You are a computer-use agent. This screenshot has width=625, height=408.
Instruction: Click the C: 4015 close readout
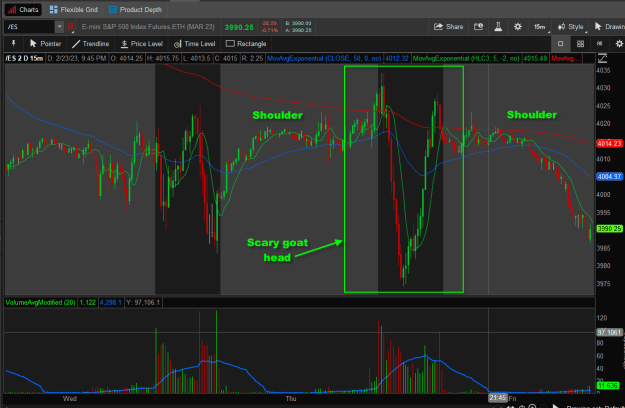coord(226,59)
